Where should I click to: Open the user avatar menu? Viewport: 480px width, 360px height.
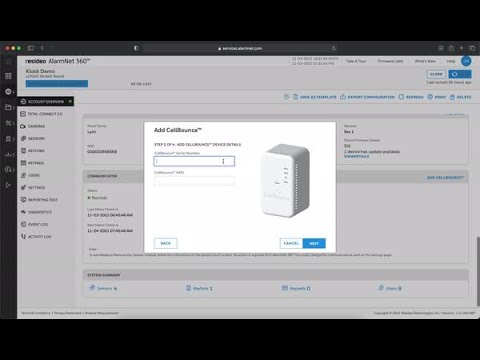(466, 61)
